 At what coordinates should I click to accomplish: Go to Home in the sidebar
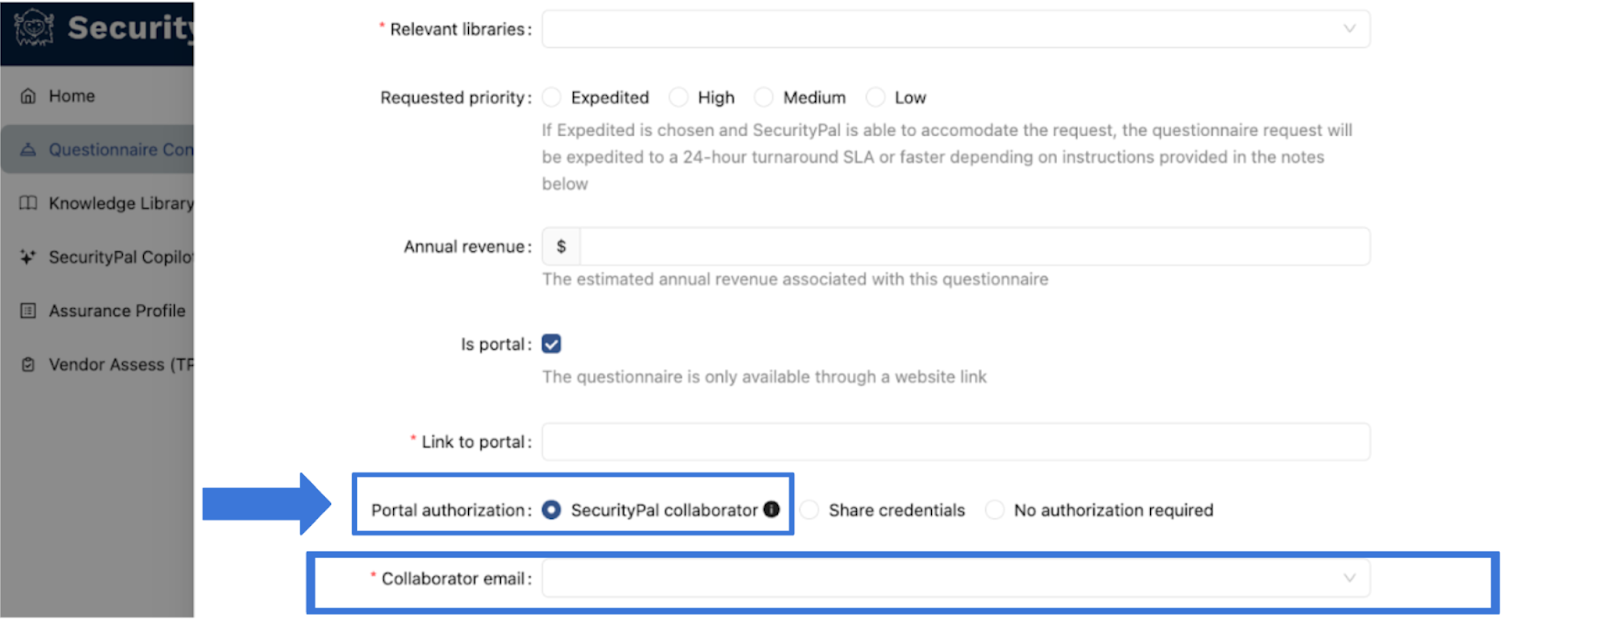(x=97, y=96)
